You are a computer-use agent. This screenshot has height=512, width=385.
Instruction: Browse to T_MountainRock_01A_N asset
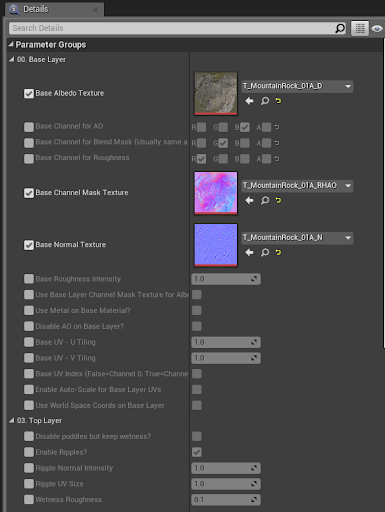pyautogui.click(x=265, y=252)
